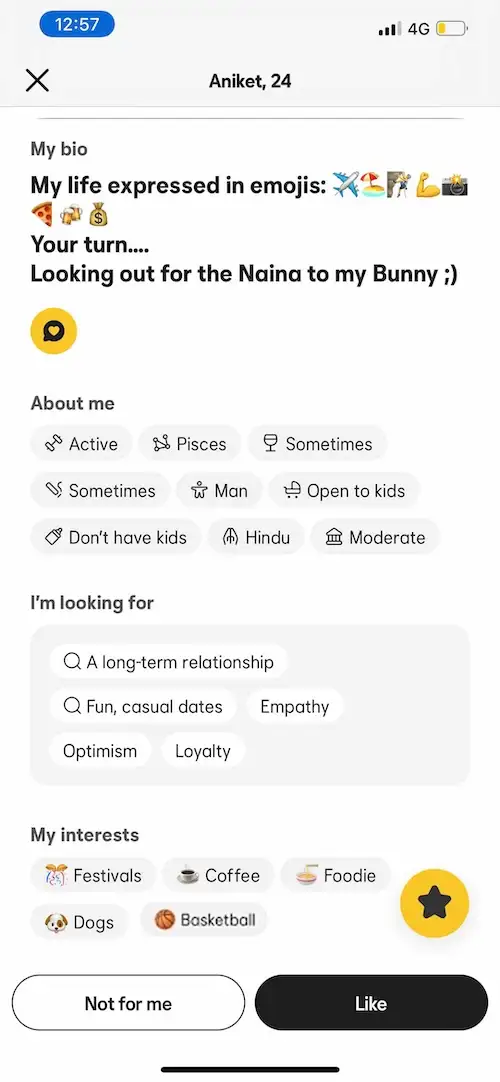
Task: Tap the yellow SuperSwipe star button
Action: click(x=434, y=903)
